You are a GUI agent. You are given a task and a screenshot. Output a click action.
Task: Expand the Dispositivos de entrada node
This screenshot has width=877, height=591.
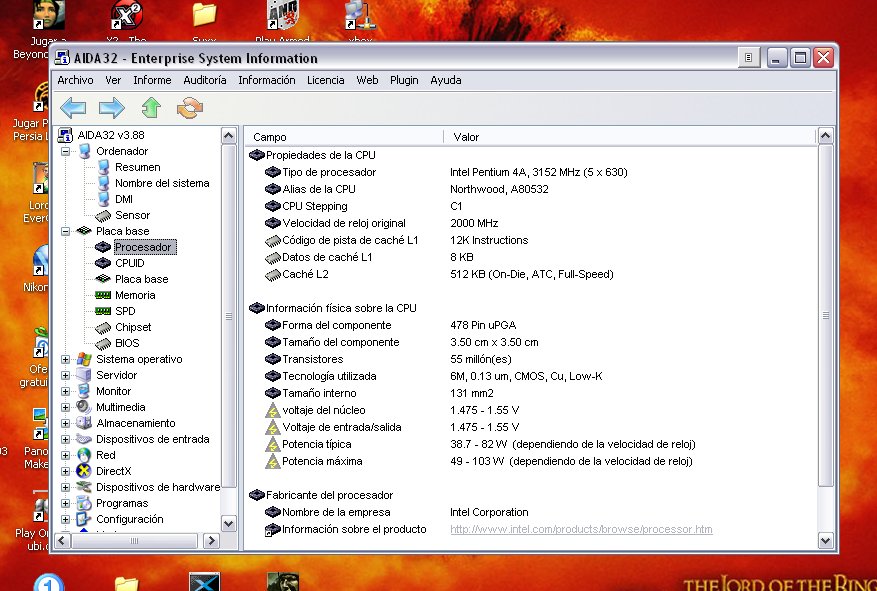65,439
